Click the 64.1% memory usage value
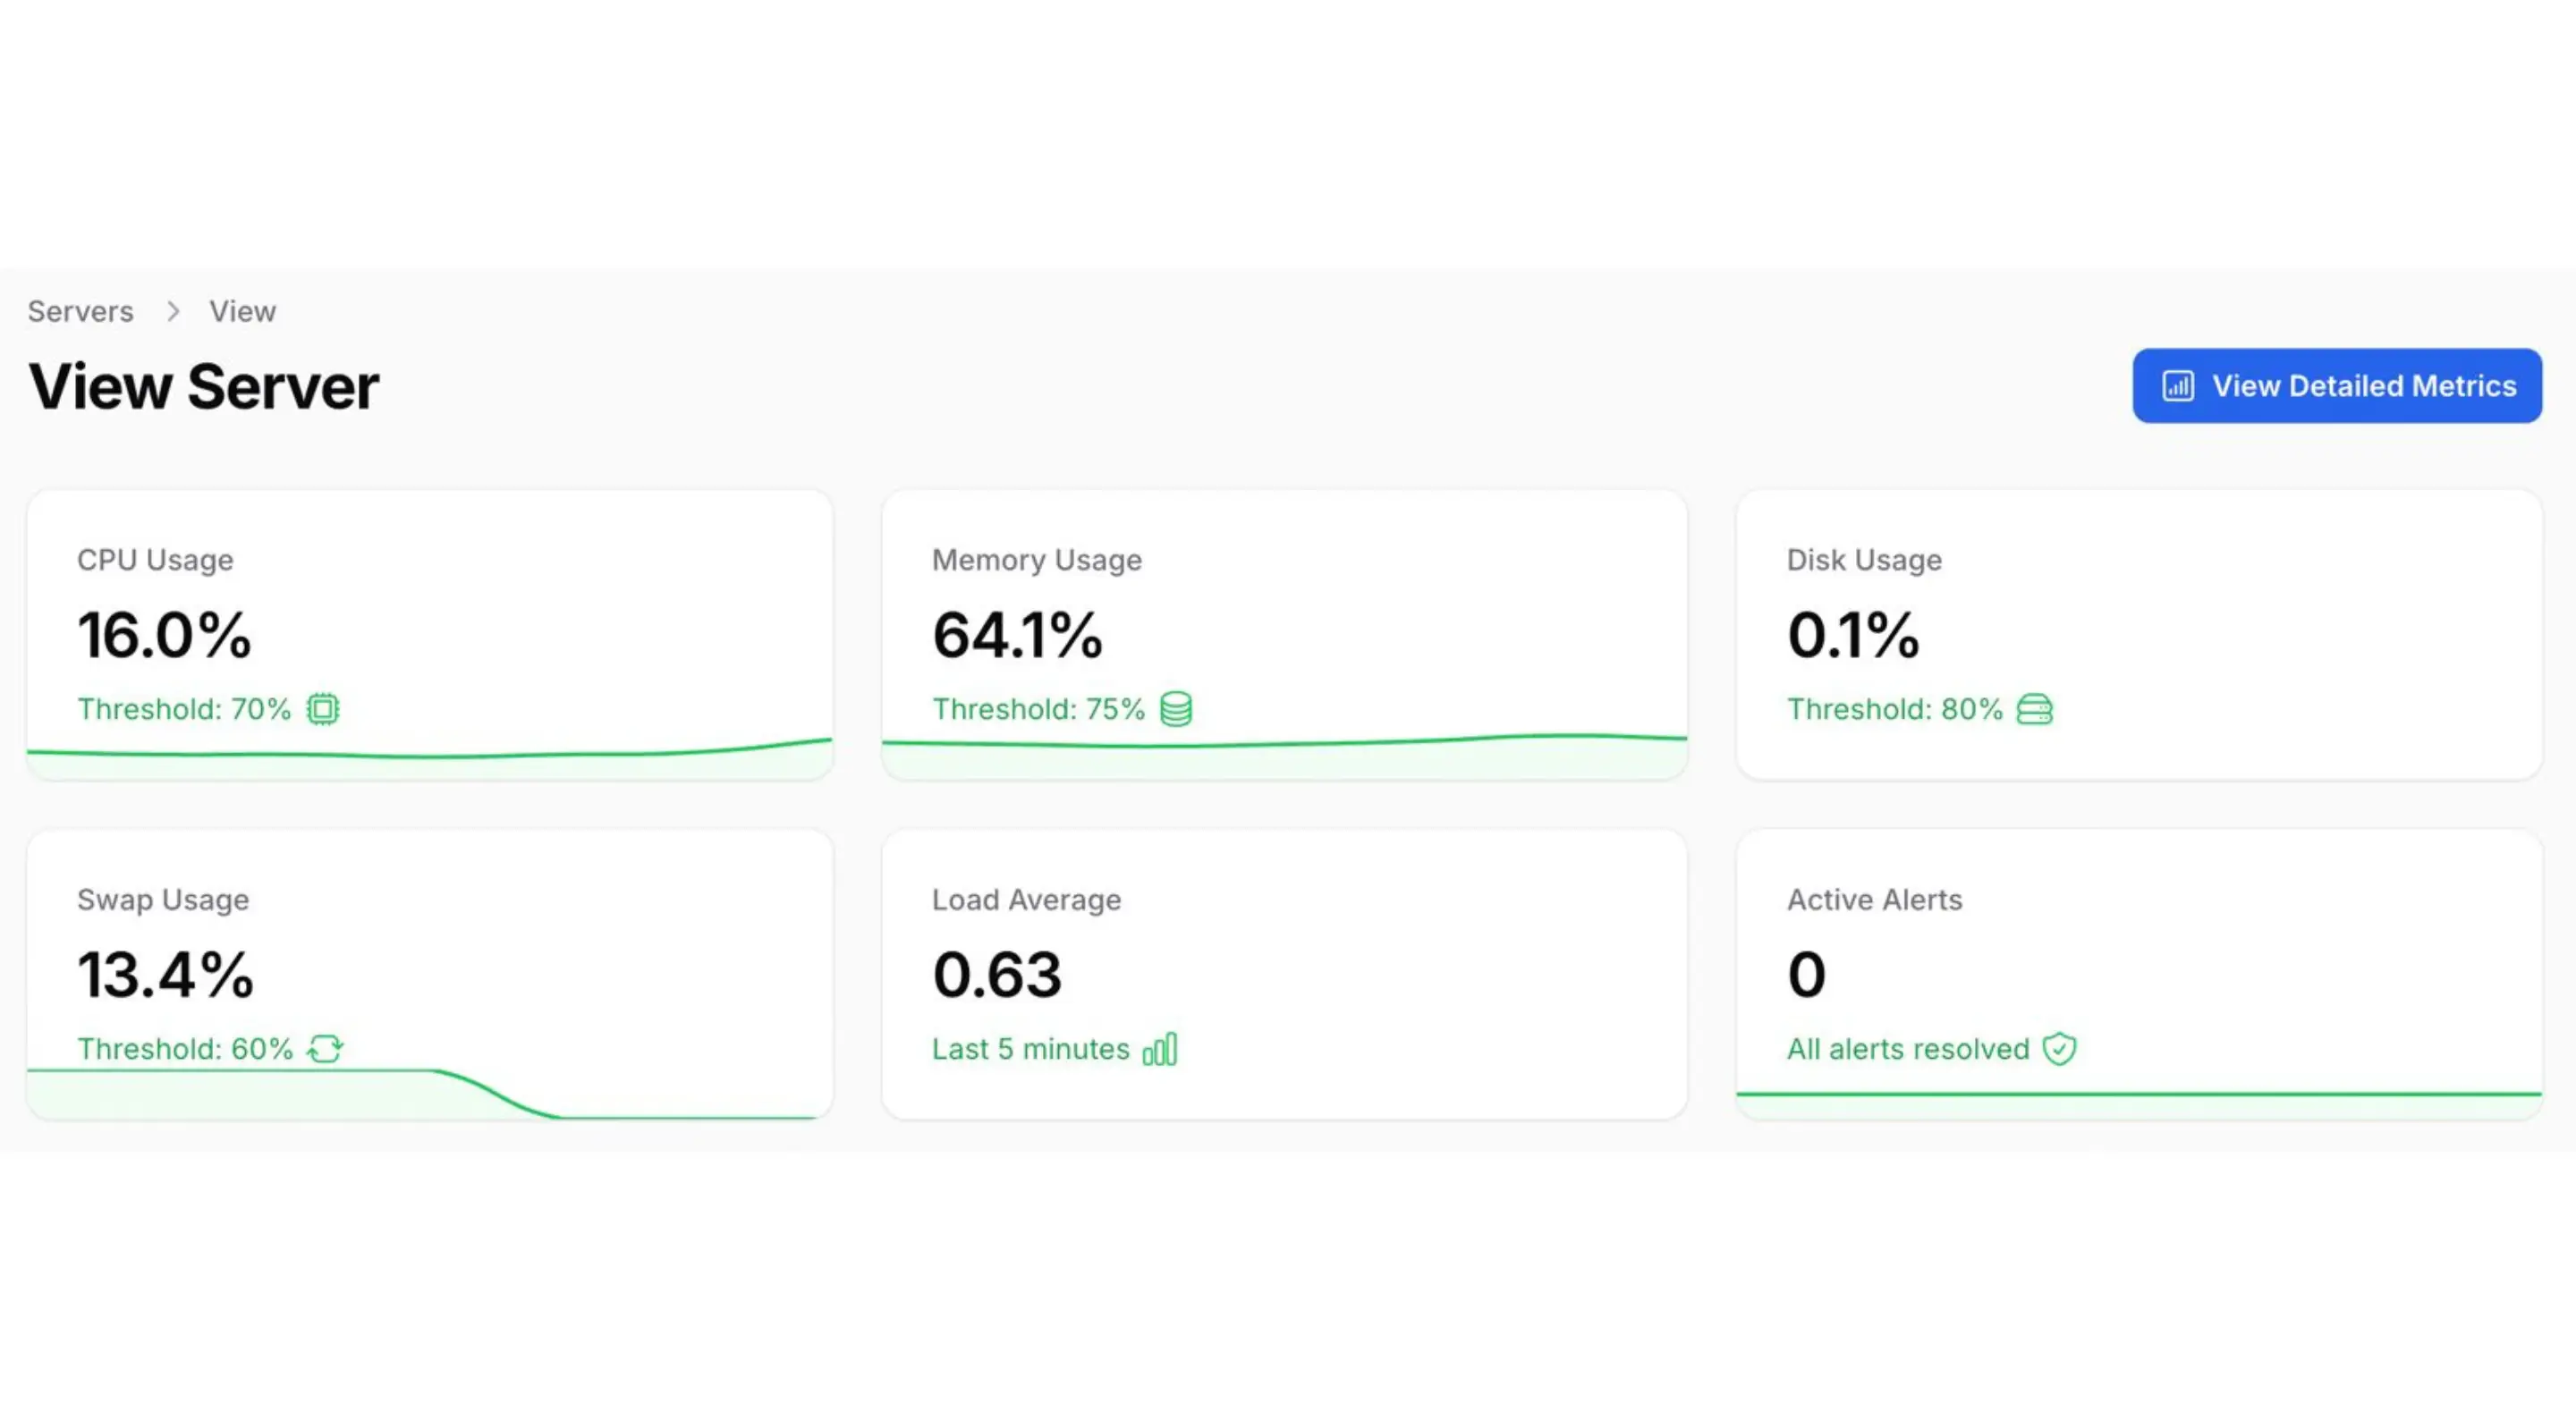Viewport: 2576px width, 1420px height. (1017, 635)
